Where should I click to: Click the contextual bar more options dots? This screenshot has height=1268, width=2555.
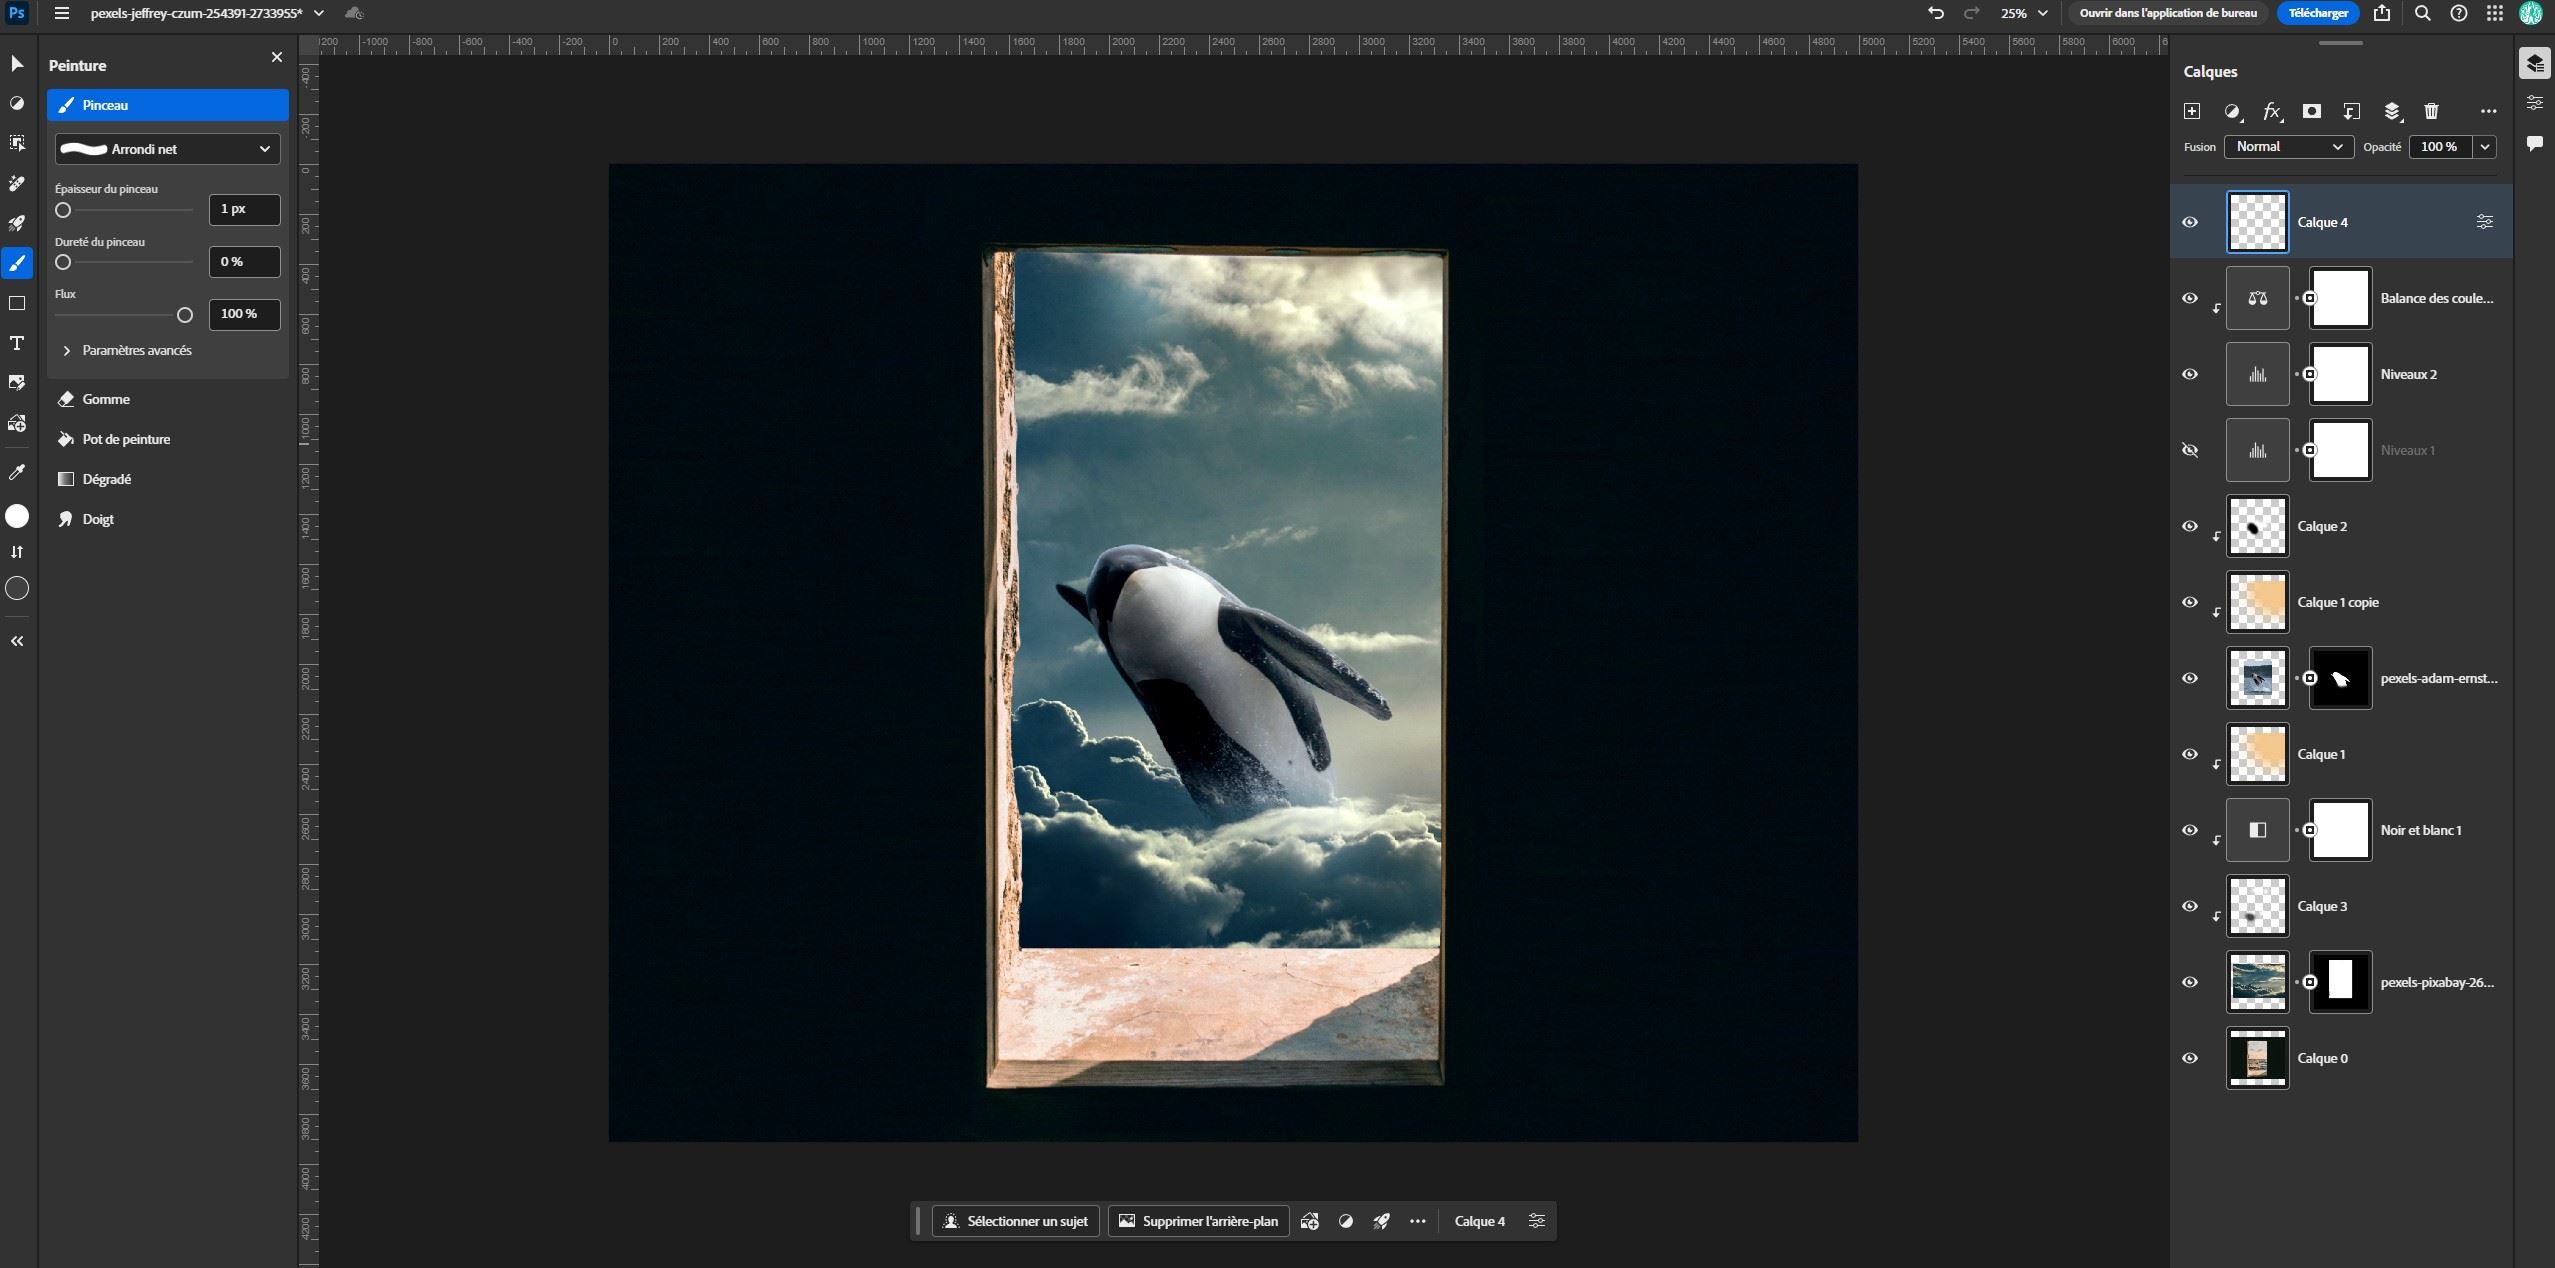(1417, 1221)
